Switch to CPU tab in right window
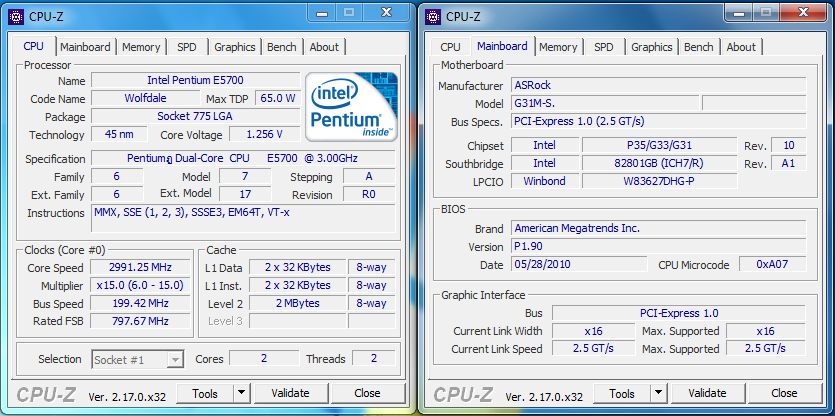 coord(450,47)
